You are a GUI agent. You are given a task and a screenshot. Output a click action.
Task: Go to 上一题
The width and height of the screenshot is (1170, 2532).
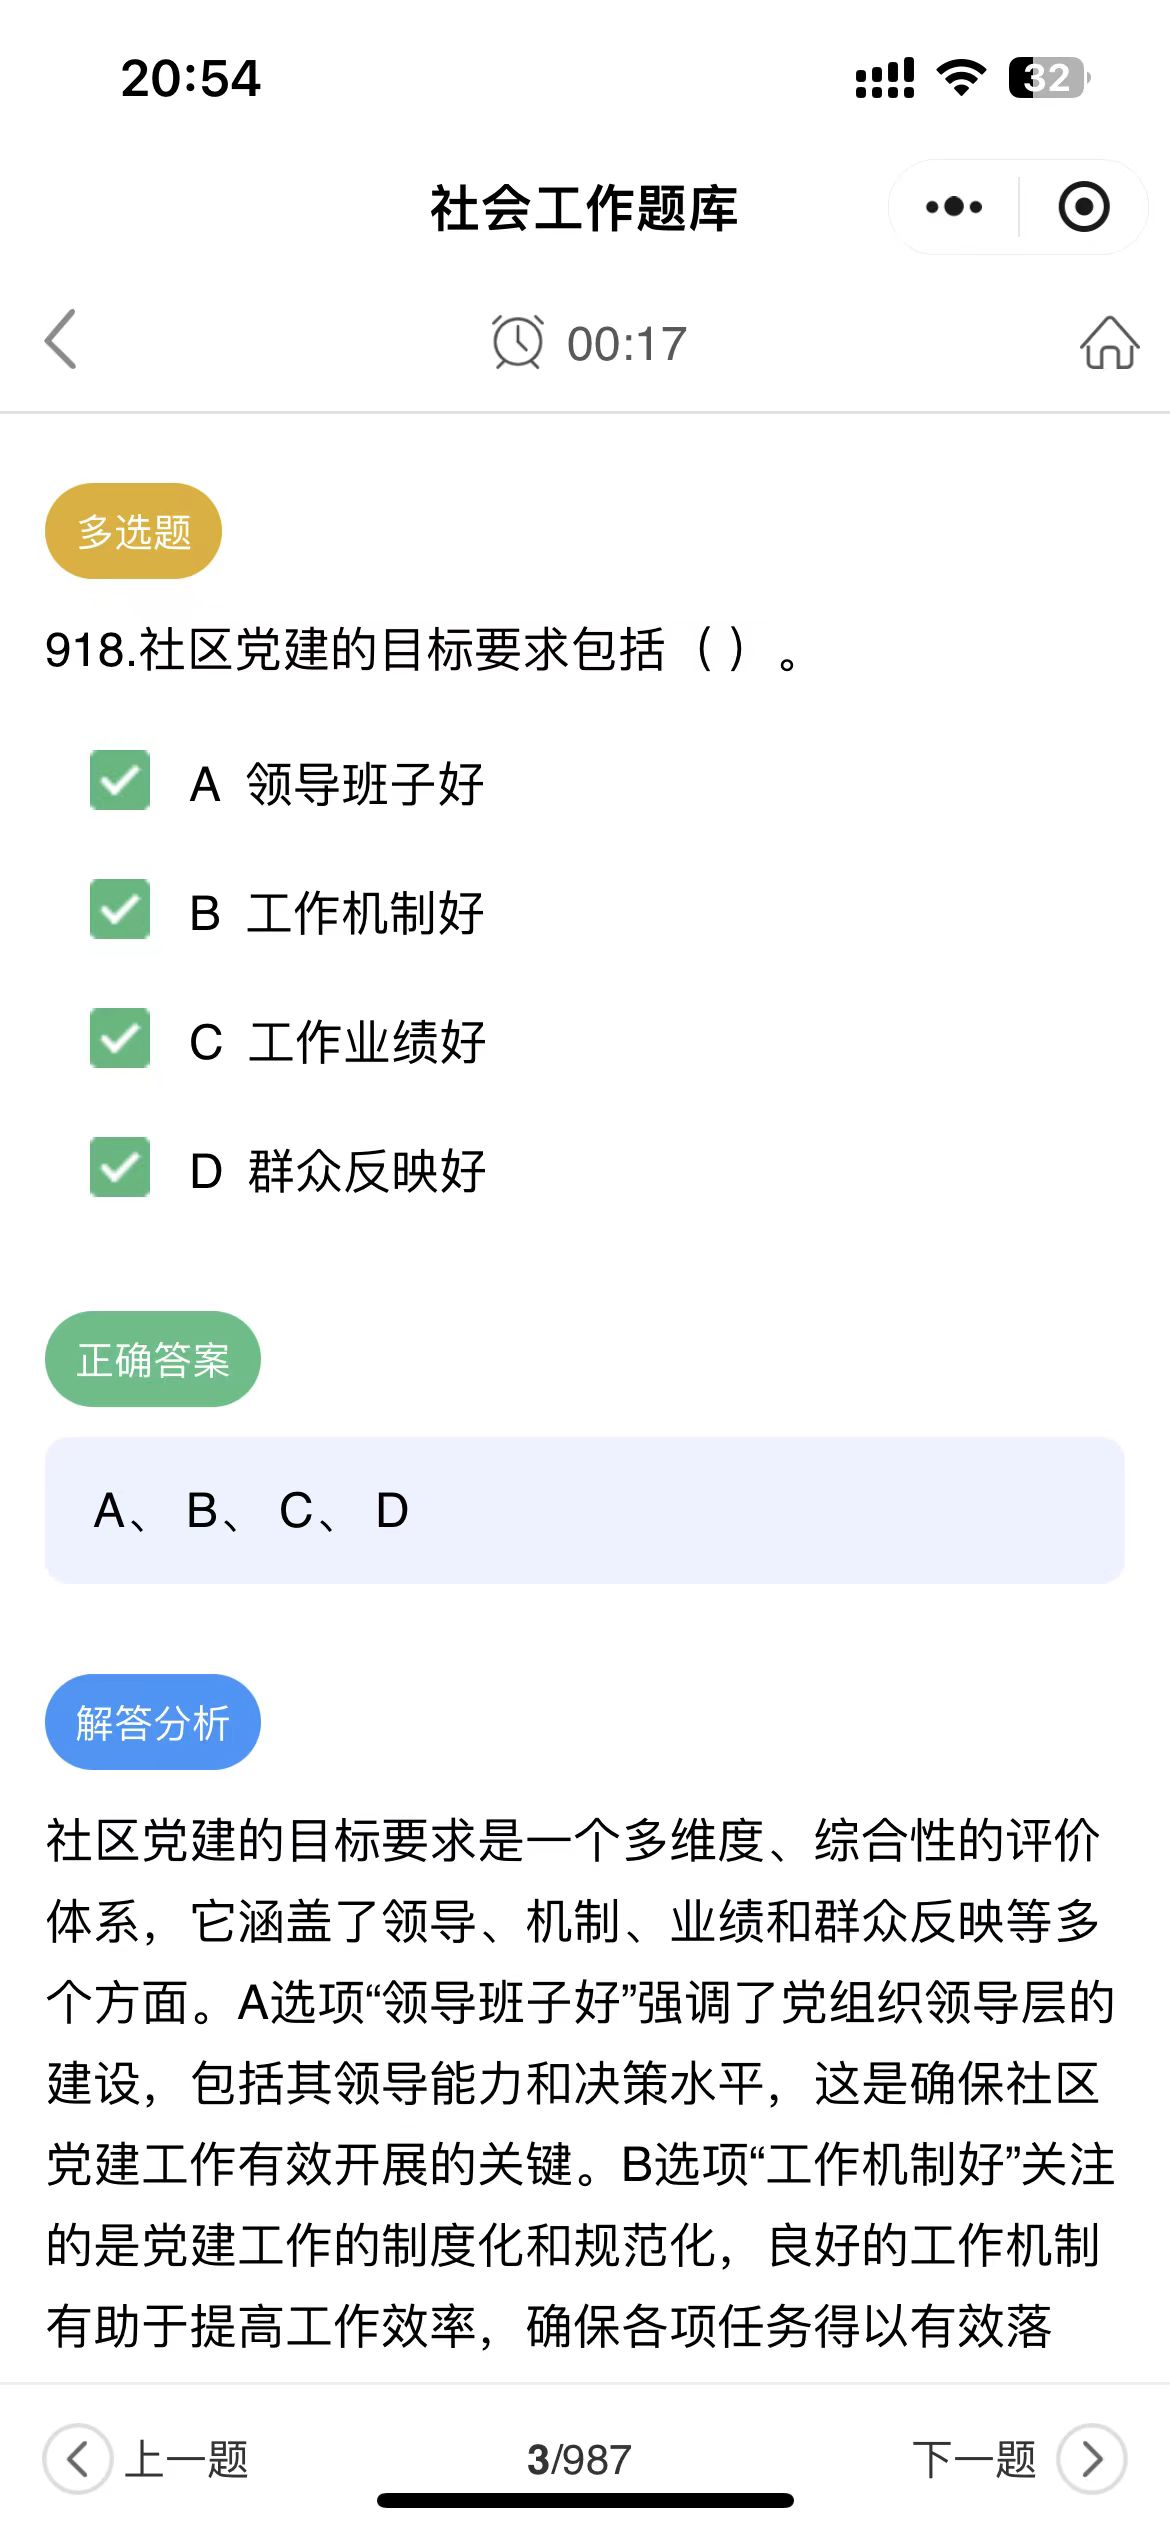(186, 2459)
